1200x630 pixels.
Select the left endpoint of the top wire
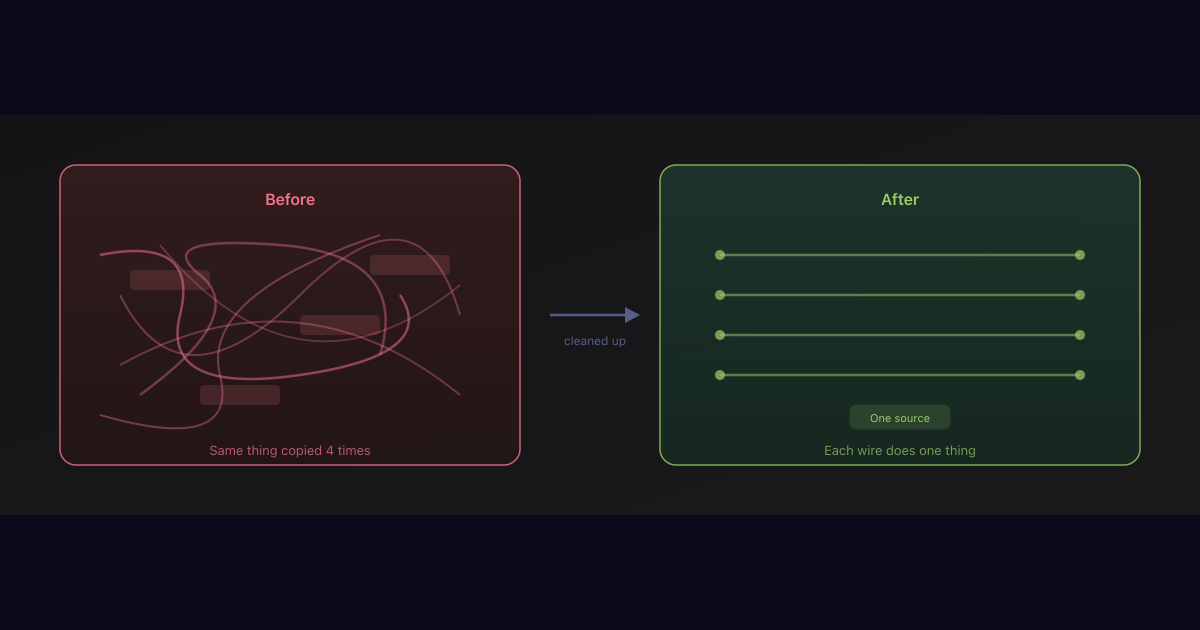coord(720,255)
